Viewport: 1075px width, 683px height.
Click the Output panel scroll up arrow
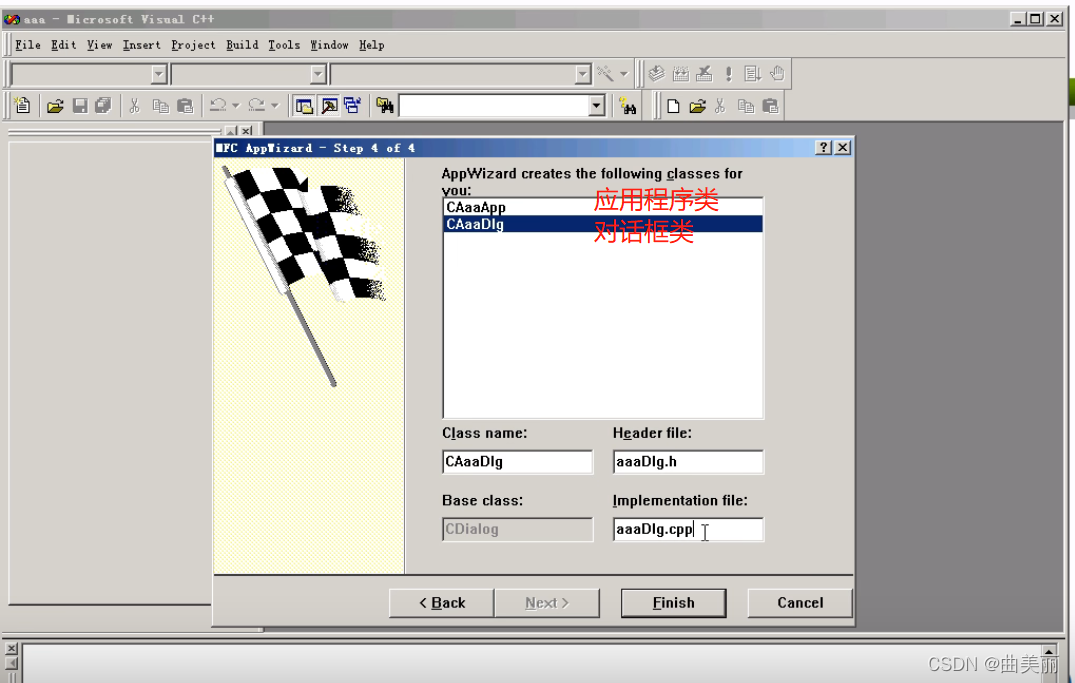[x=1049, y=651]
